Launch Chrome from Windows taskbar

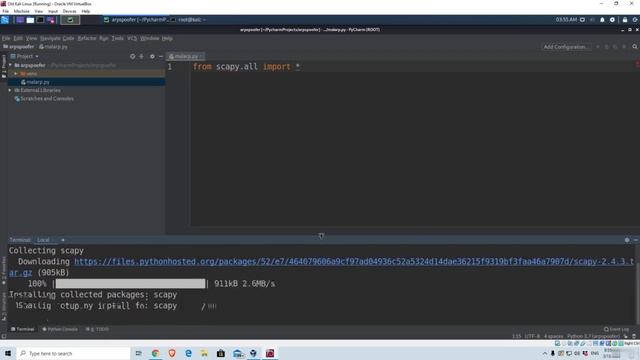coord(156,353)
